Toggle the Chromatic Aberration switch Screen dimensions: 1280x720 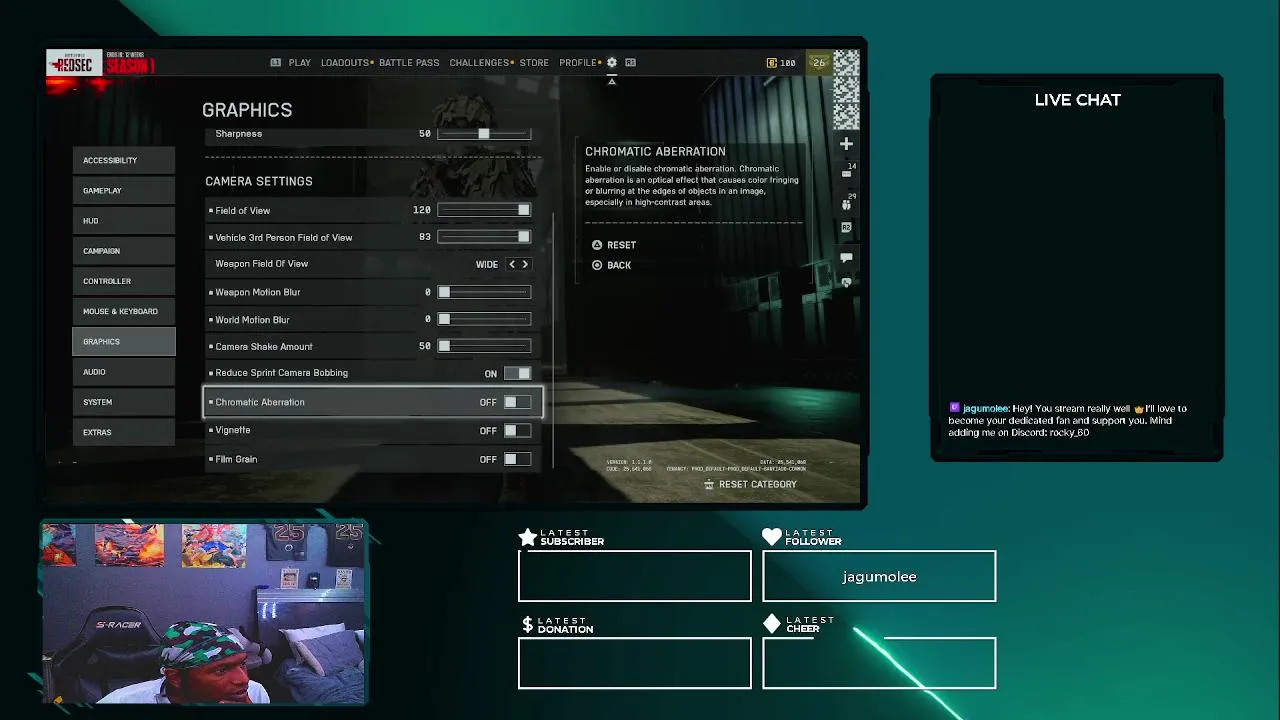pos(518,402)
